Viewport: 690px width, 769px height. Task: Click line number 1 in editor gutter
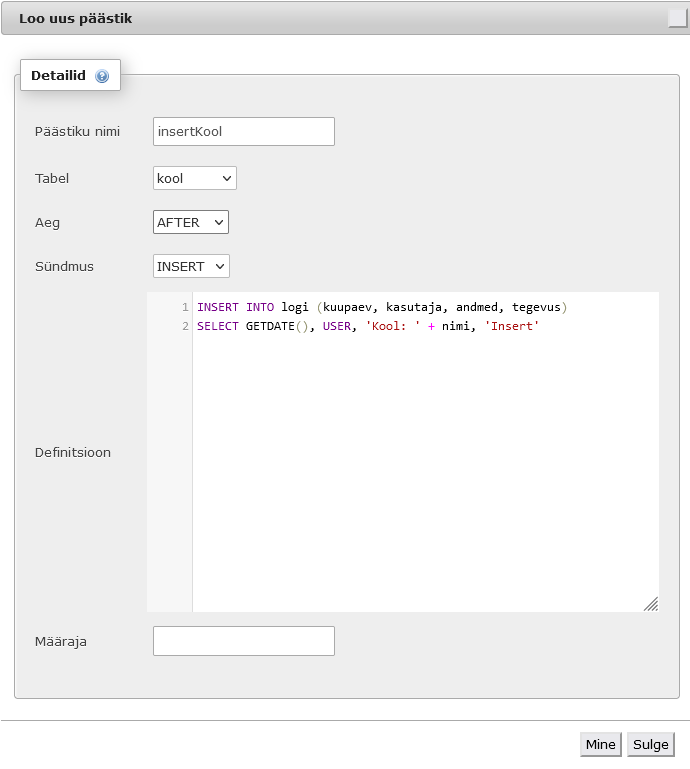tap(185, 307)
